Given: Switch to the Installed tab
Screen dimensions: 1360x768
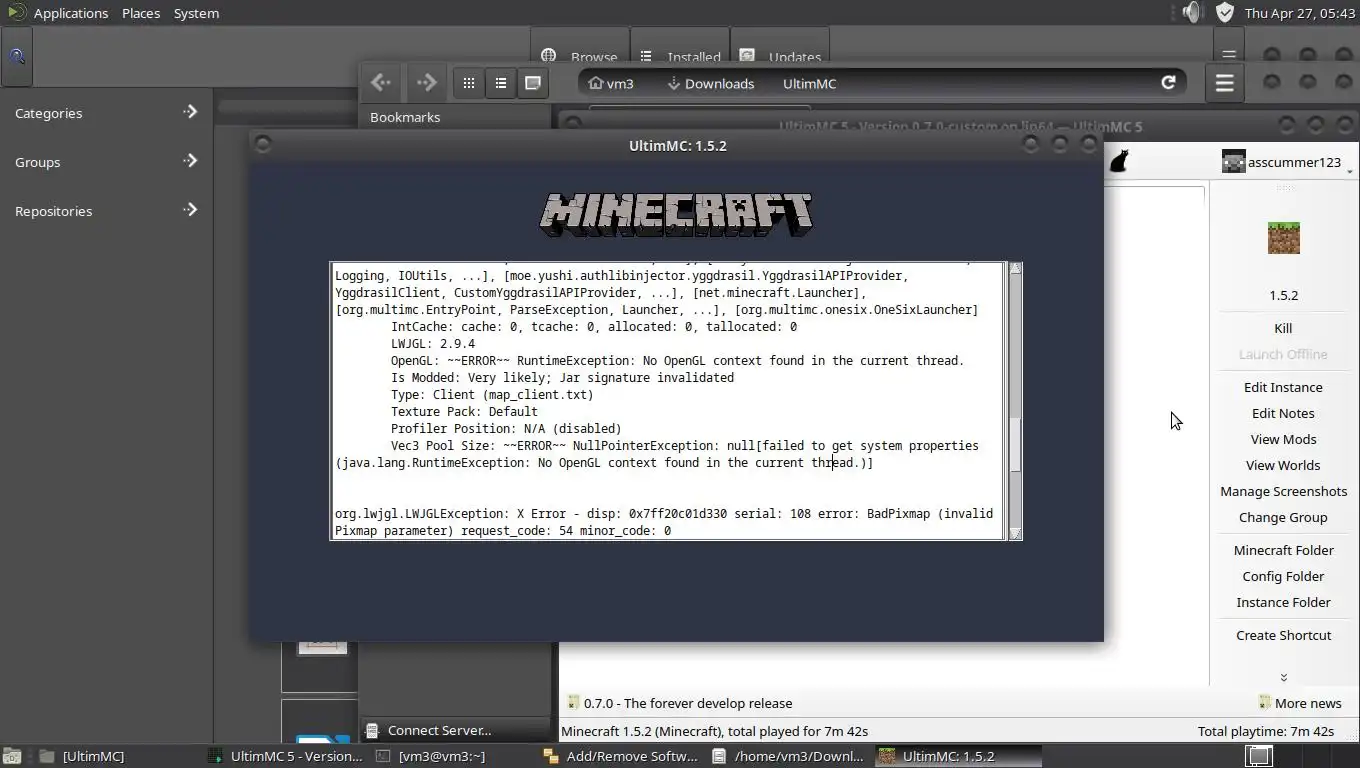Looking at the screenshot, I should 680,57.
